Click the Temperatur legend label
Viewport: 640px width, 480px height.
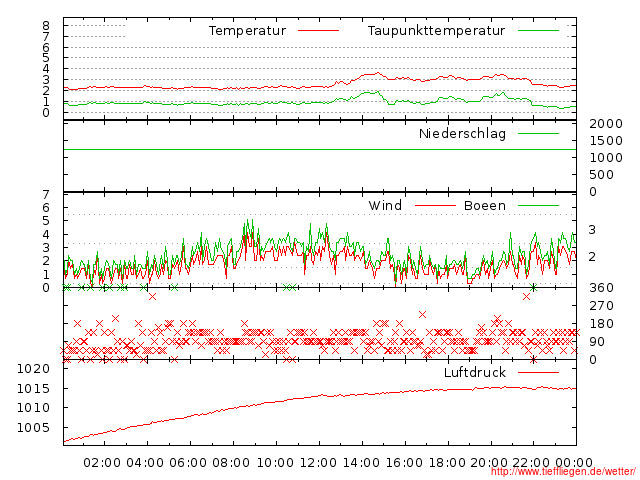click(247, 31)
